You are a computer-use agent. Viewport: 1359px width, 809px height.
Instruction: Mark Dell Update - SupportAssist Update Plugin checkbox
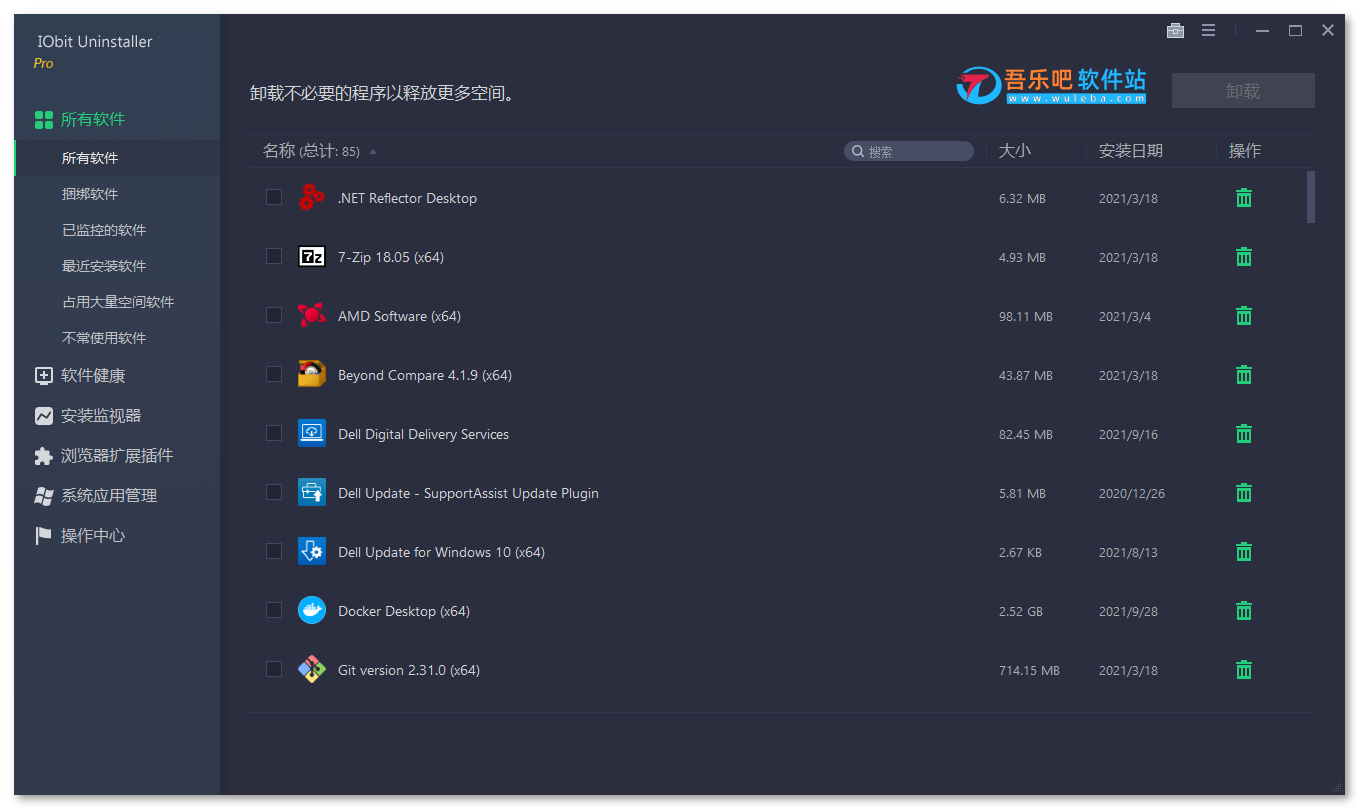tap(274, 492)
